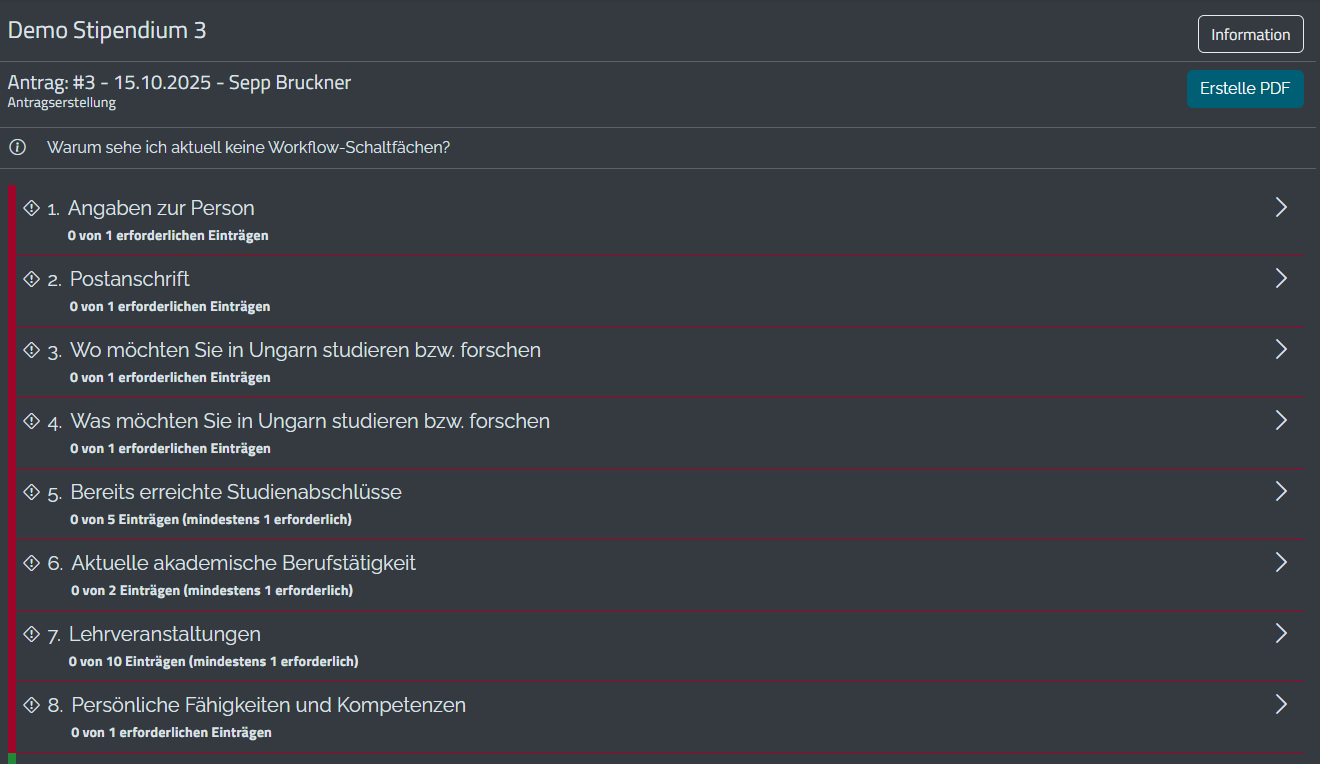Click the 'Erstelle PDF' button

[x=1245, y=88]
